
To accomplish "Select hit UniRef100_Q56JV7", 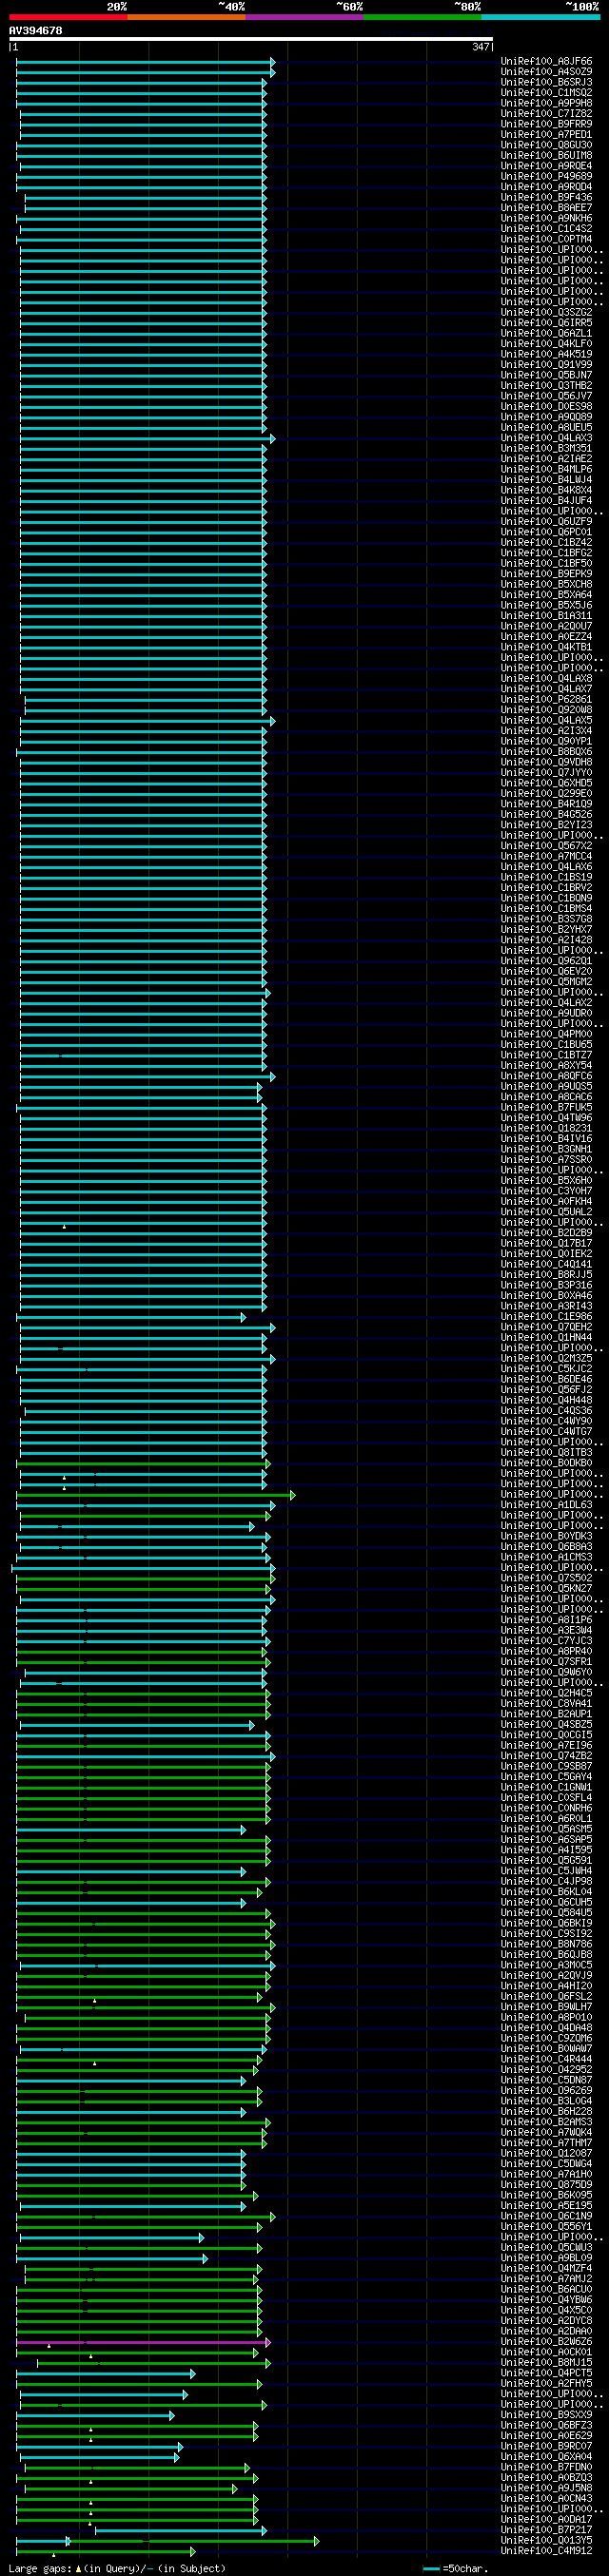I will pos(546,397).
